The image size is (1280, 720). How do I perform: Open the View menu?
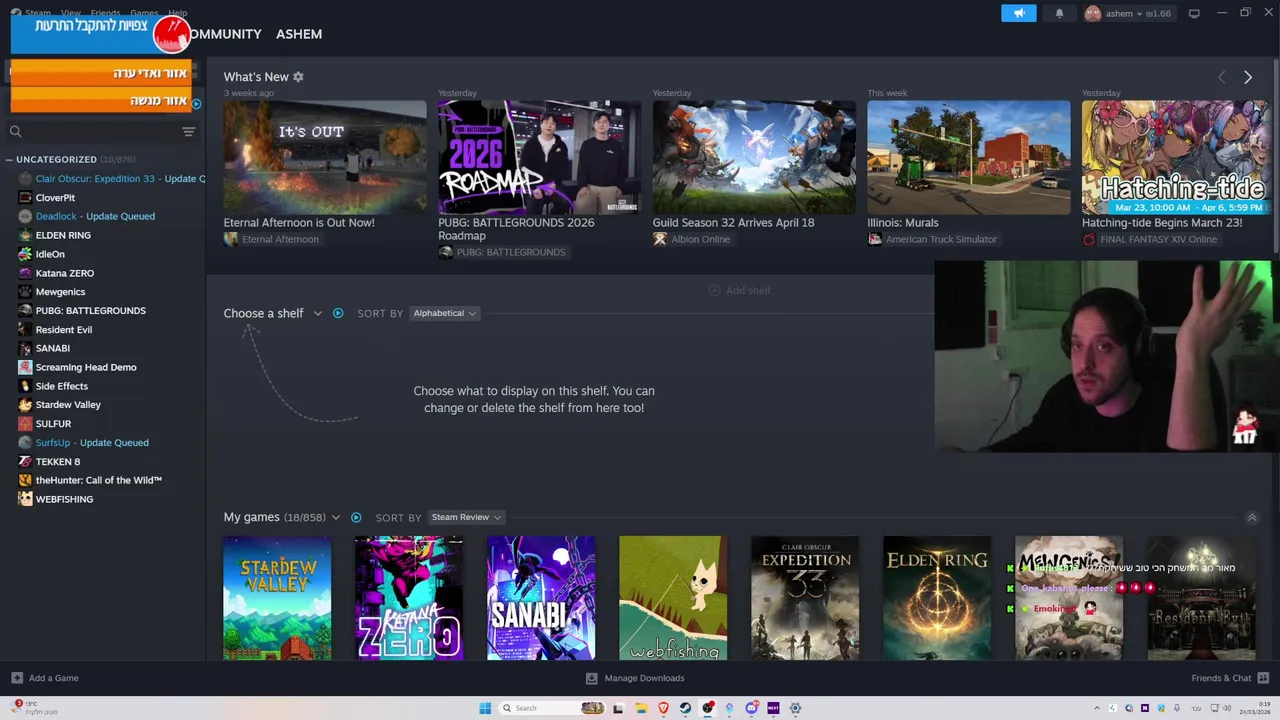(x=71, y=13)
